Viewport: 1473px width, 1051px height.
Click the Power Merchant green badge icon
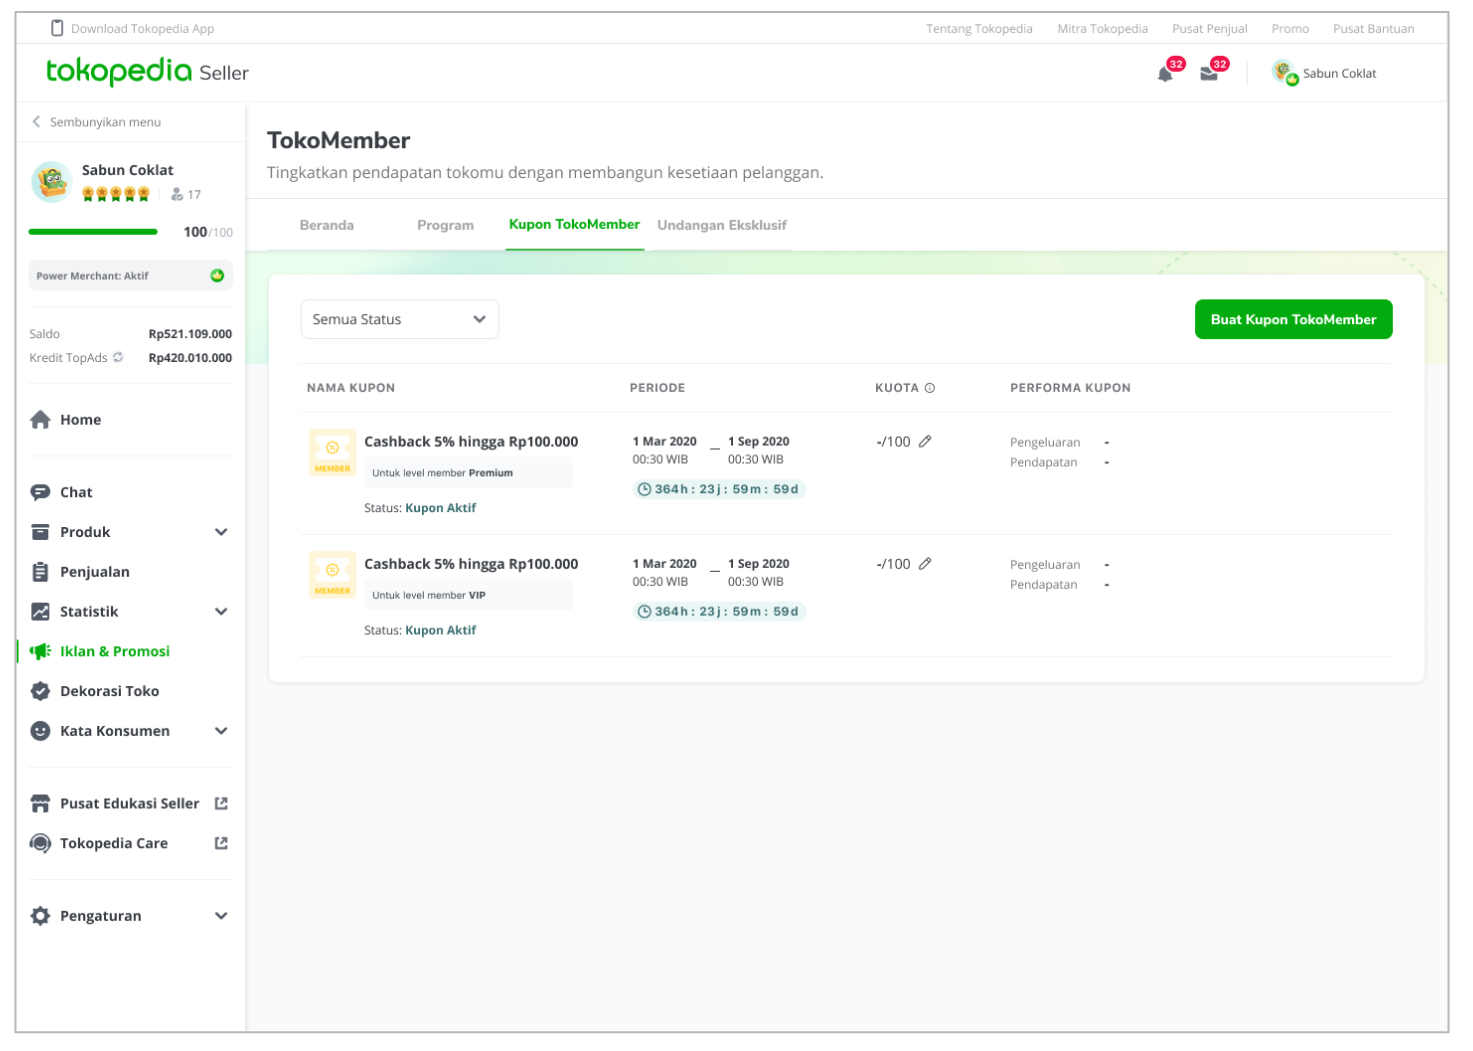pos(217,276)
